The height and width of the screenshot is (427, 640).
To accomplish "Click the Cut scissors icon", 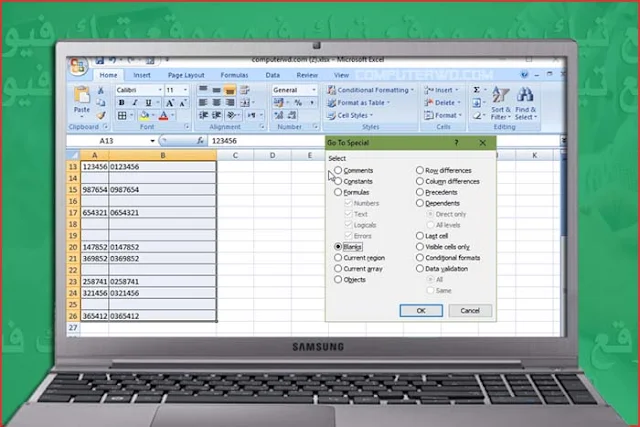I will pos(101,90).
